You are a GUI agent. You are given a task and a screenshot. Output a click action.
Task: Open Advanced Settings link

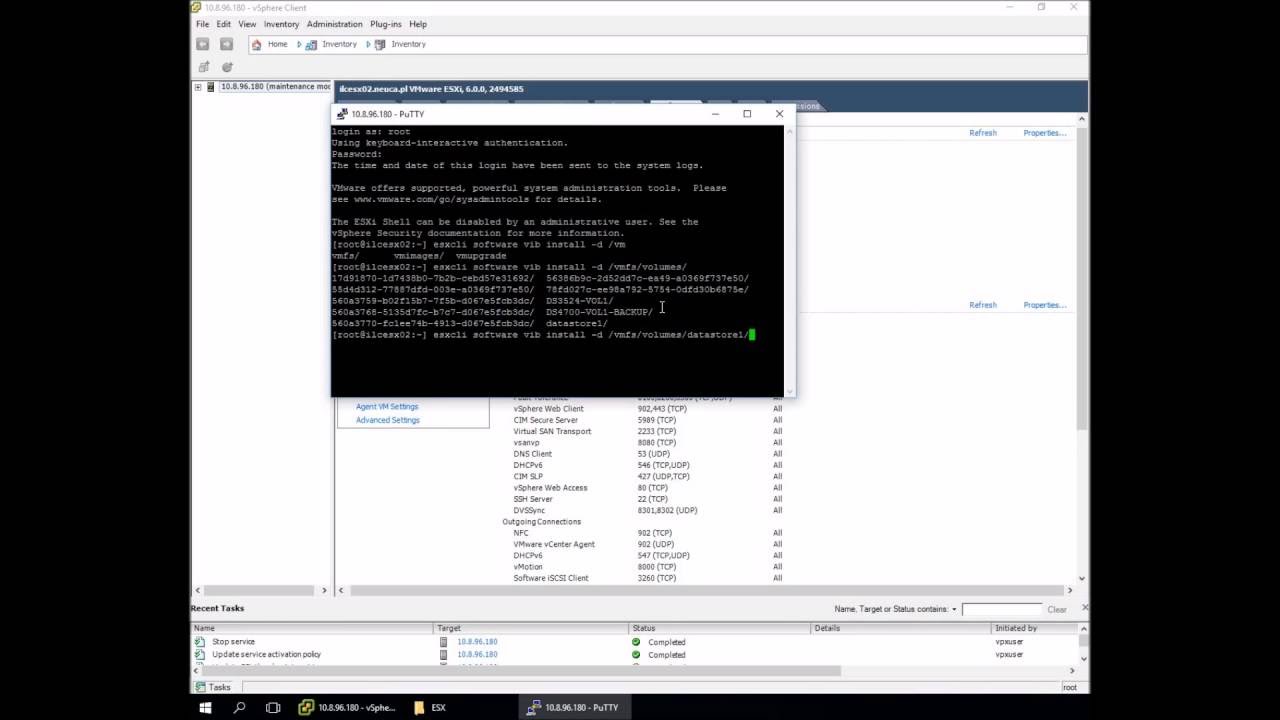point(388,420)
